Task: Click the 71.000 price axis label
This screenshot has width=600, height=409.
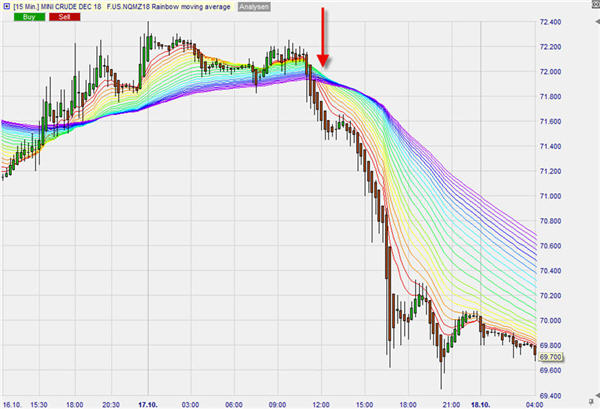Action: pyautogui.click(x=550, y=196)
